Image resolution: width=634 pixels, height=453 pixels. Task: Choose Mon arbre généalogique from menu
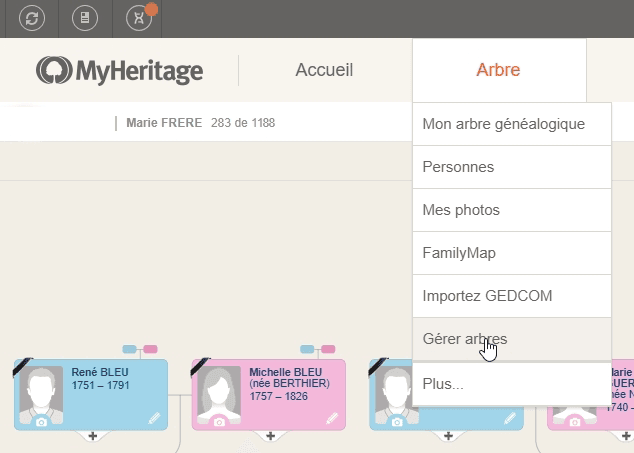tap(512, 124)
